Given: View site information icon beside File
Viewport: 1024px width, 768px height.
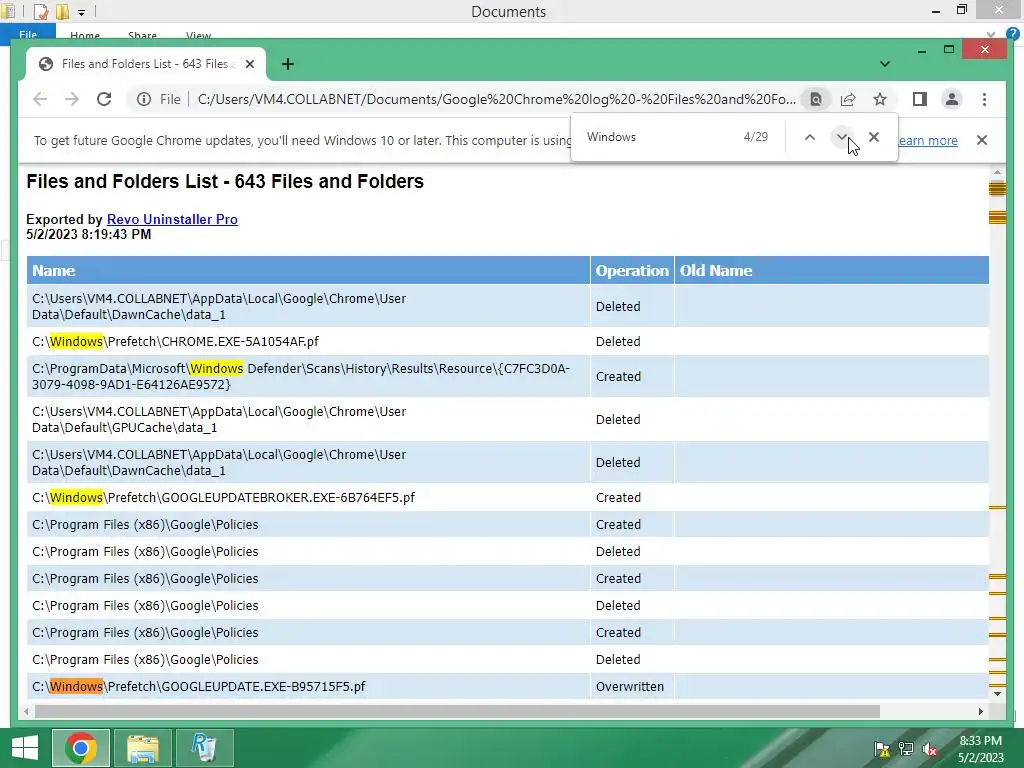Looking at the screenshot, I should 144,99.
